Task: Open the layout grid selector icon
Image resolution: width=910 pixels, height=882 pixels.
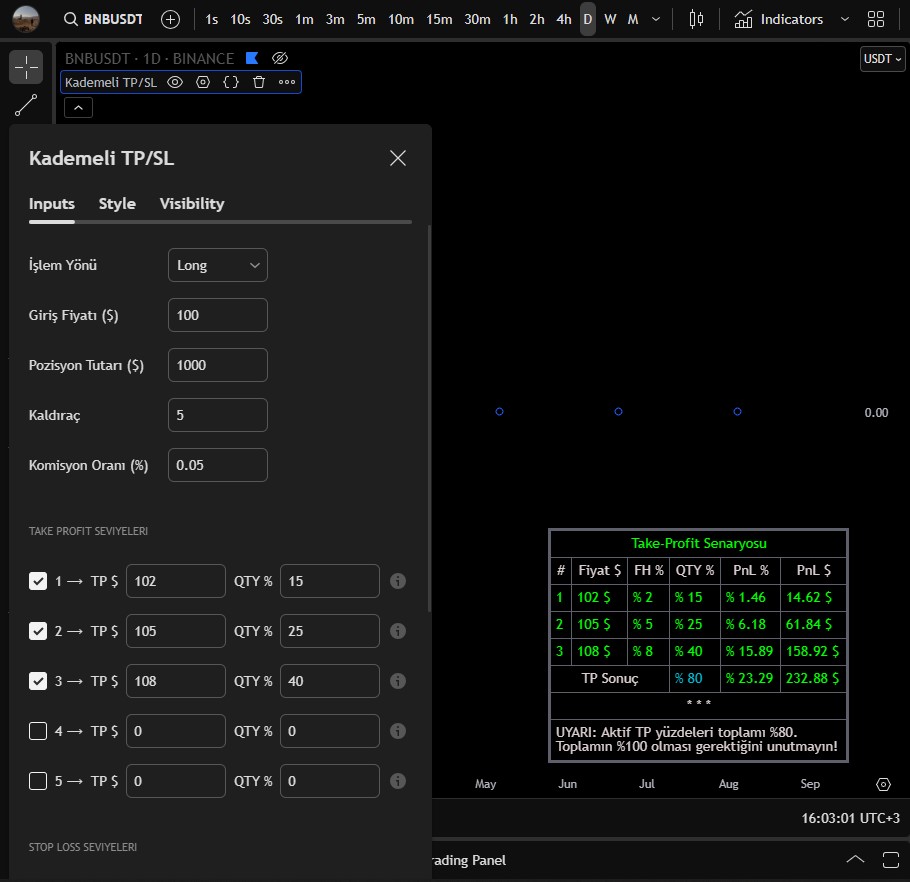Action: (876, 19)
